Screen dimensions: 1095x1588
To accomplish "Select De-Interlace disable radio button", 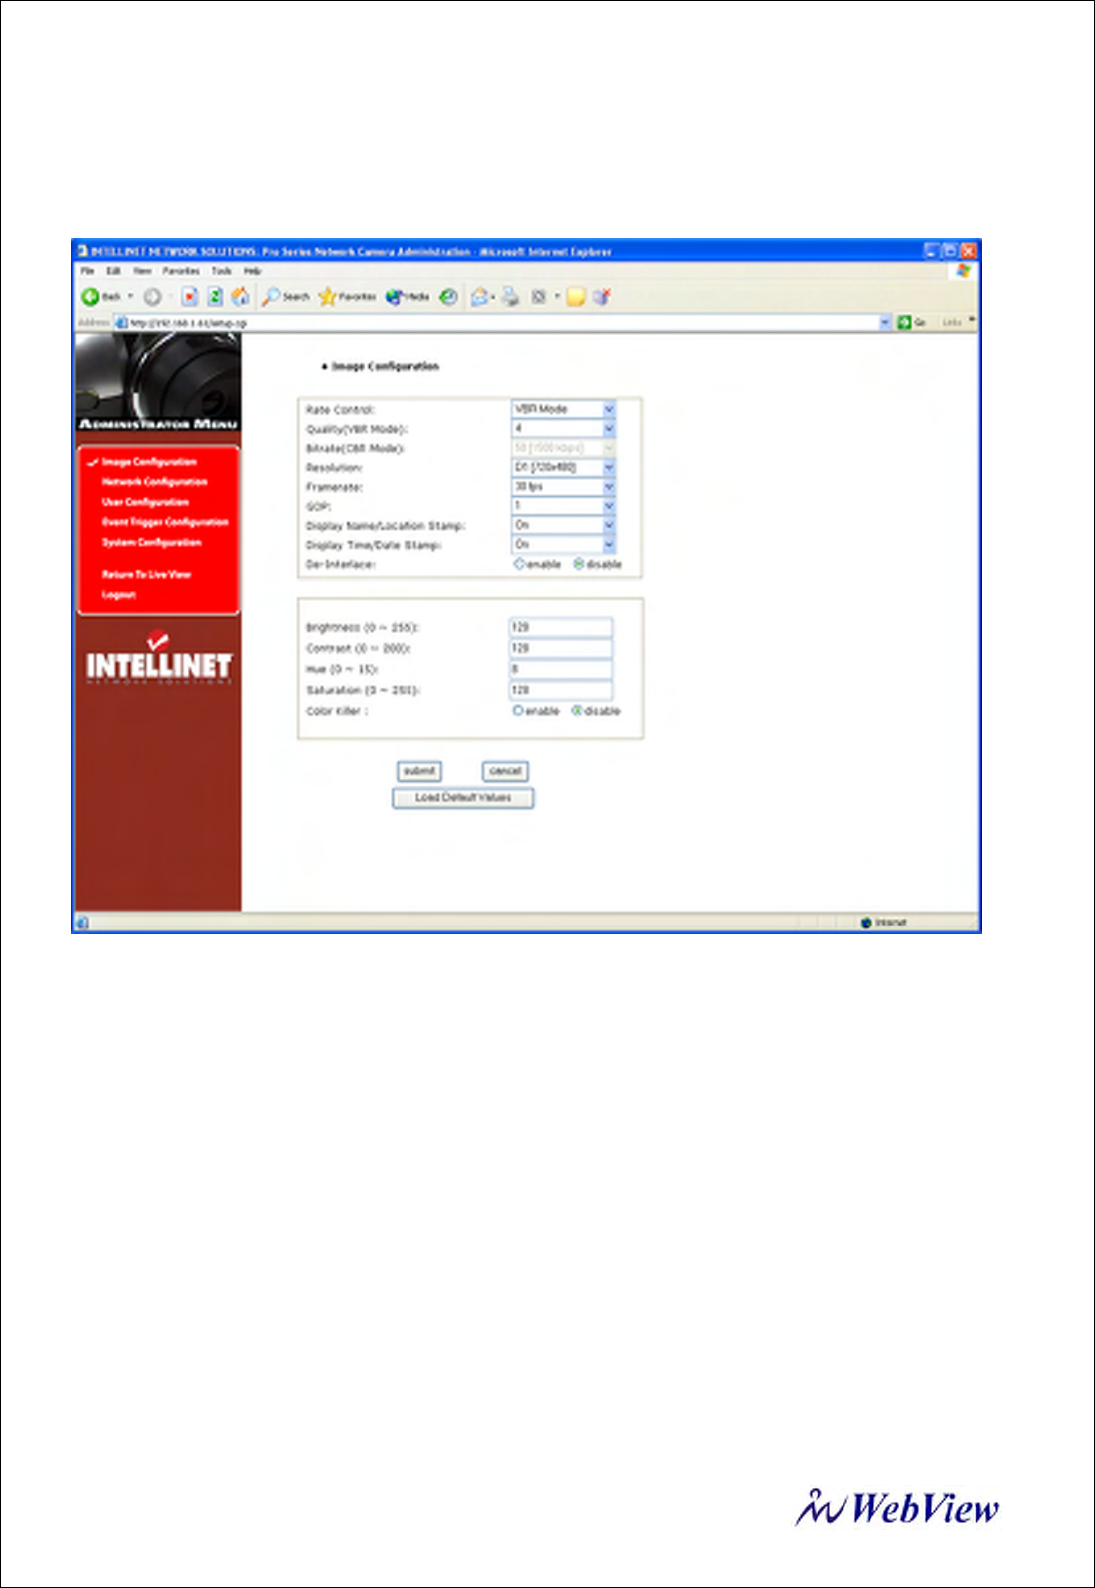I will coord(578,564).
